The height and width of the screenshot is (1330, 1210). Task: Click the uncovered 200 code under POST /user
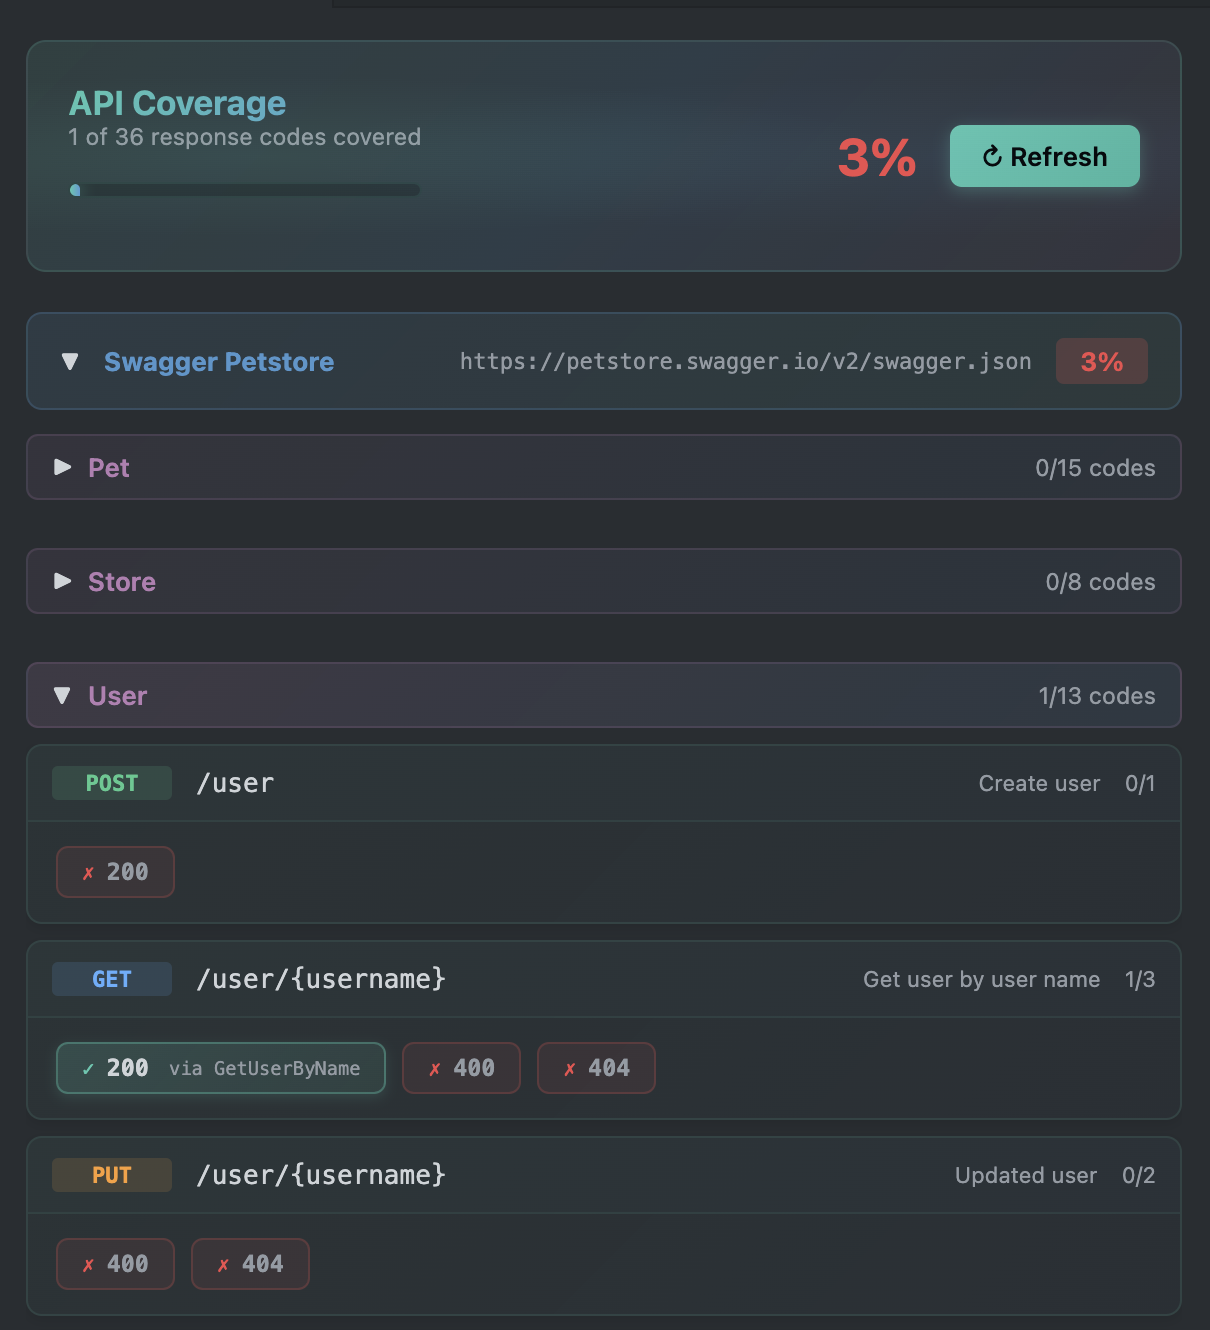(x=115, y=872)
